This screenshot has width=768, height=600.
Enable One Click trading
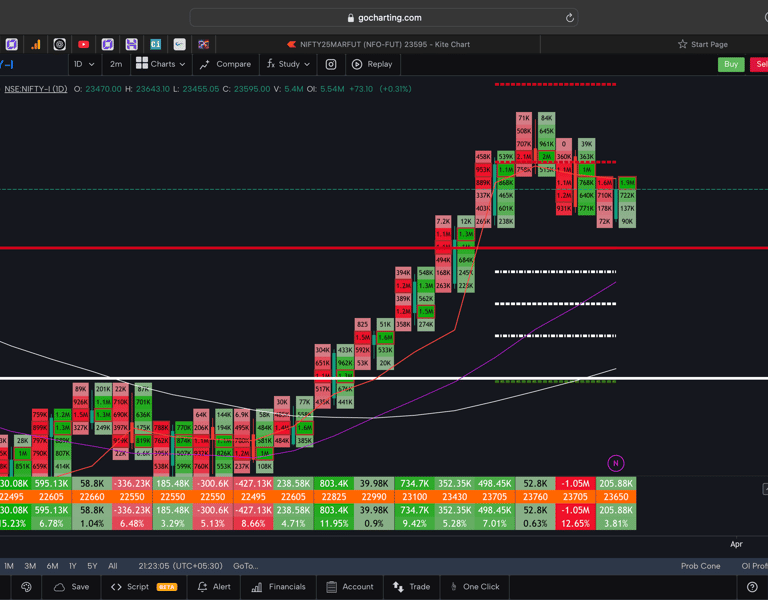click(x=475, y=587)
